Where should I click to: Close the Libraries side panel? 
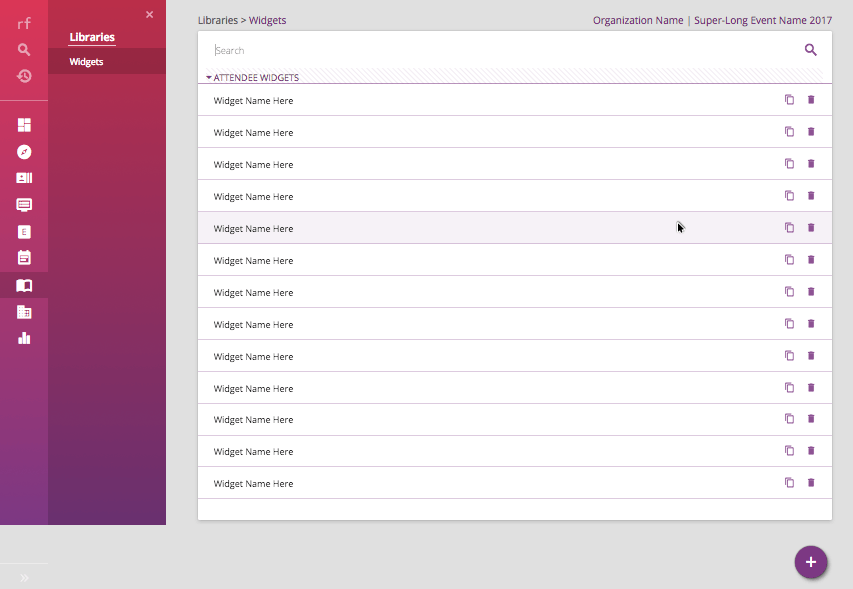(x=150, y=15)
